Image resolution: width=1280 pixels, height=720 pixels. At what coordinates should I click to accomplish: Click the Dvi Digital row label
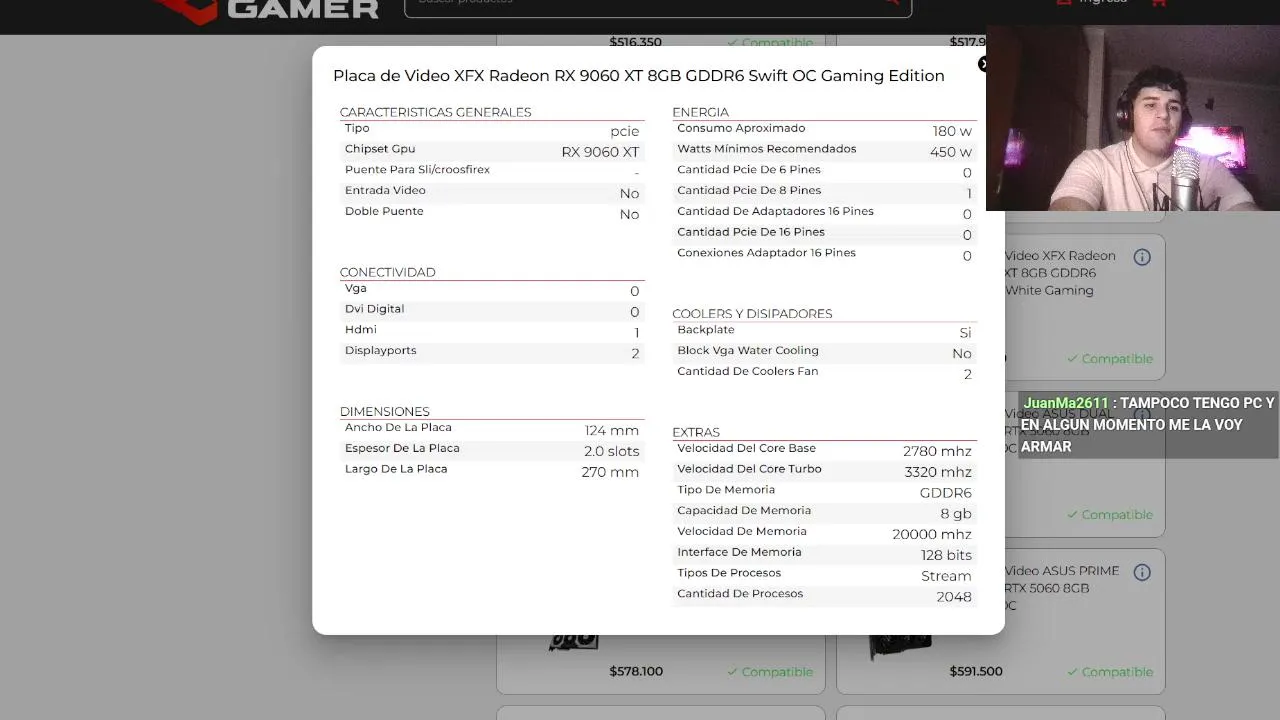click(x=374, y=309)
